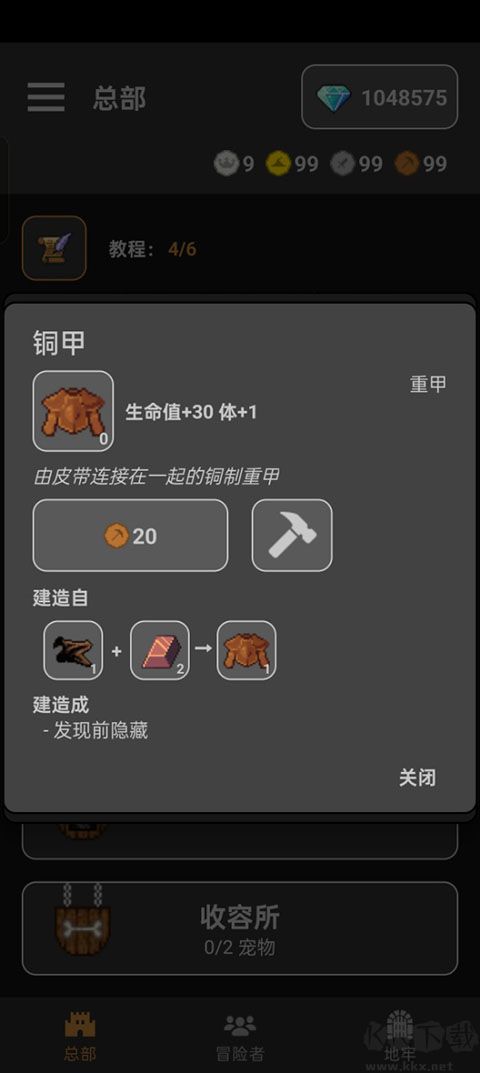Tap the resulting copper armor recipe icon
This screenshot has width=480, height=1073.
tap(247, 650)
